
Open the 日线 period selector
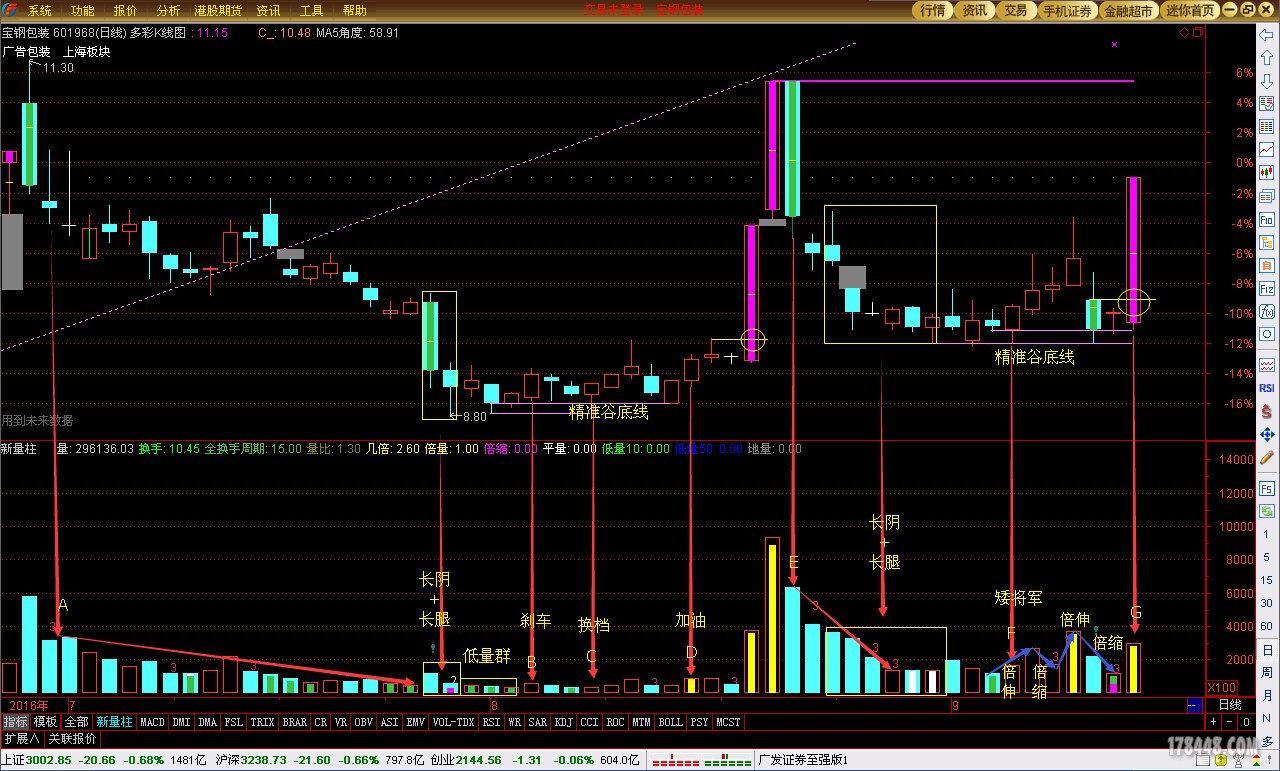[1231, 705]
